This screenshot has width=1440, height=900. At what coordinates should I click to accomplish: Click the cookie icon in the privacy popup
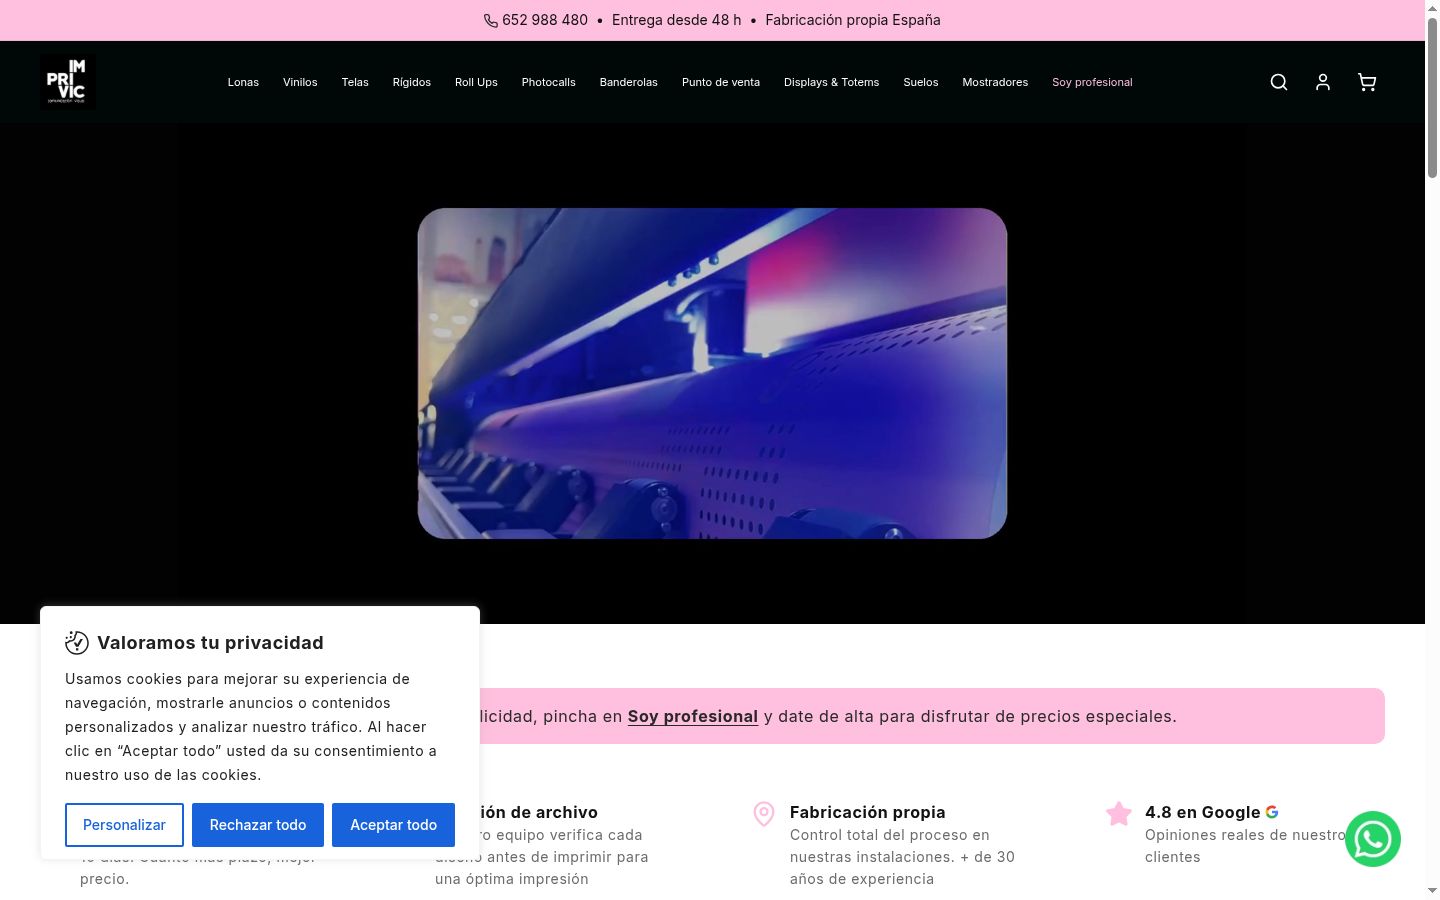click(77, 642)
